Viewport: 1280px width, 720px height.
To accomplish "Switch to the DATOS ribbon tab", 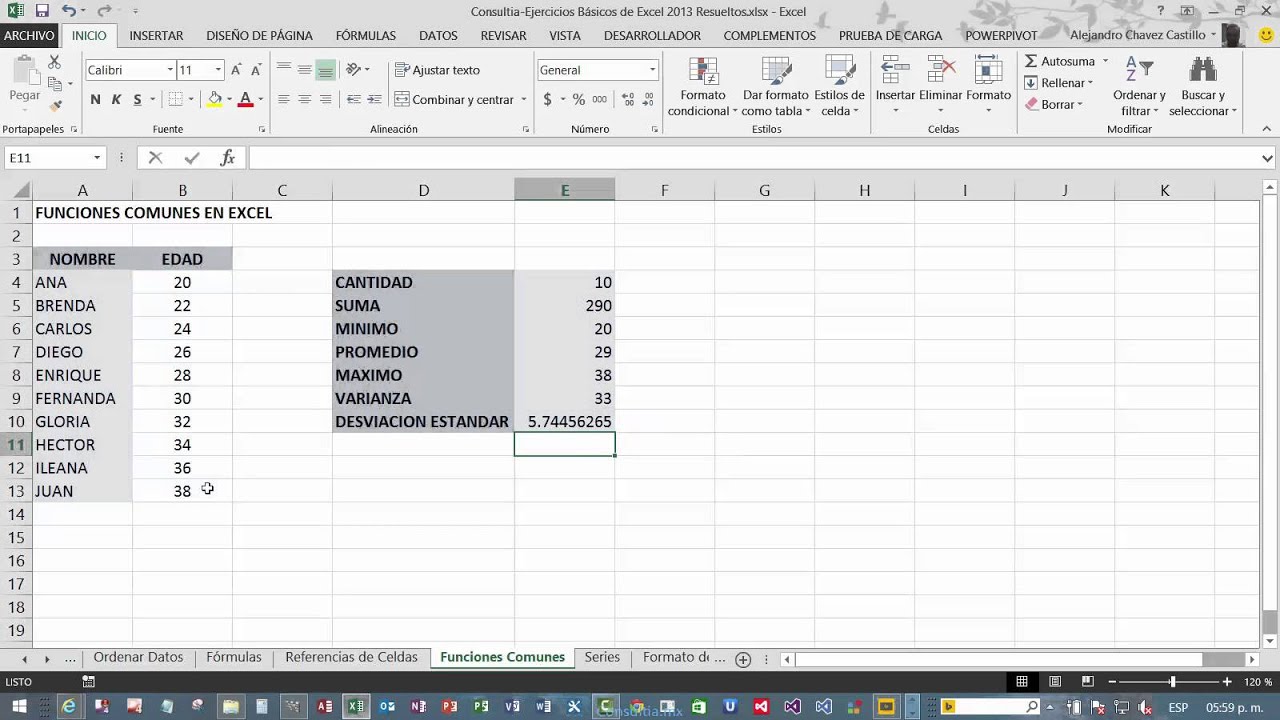I will [x=438, y=35].
